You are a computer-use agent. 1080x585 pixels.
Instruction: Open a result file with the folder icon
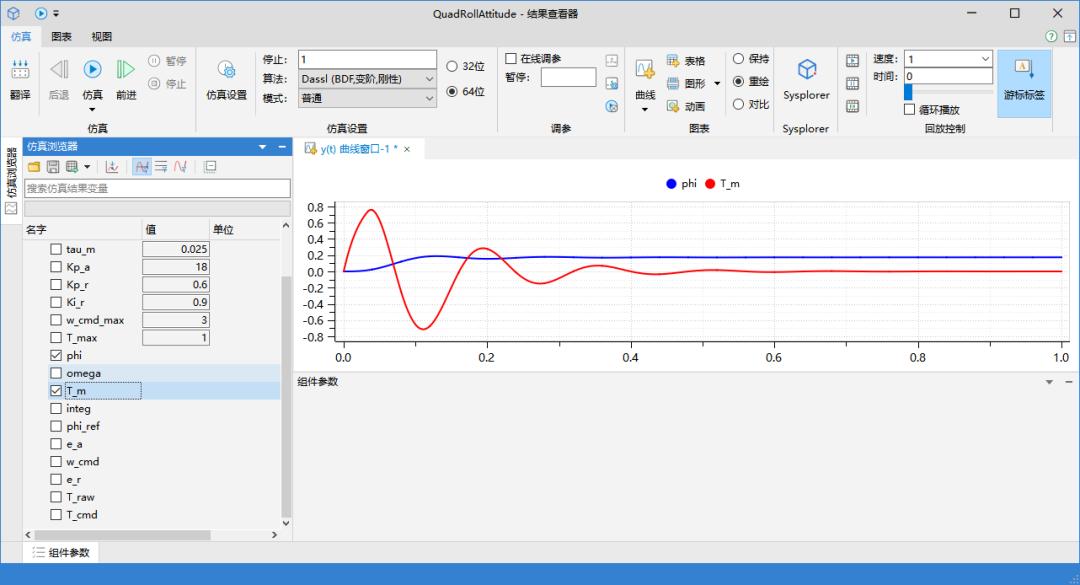[x=34, y=167]
